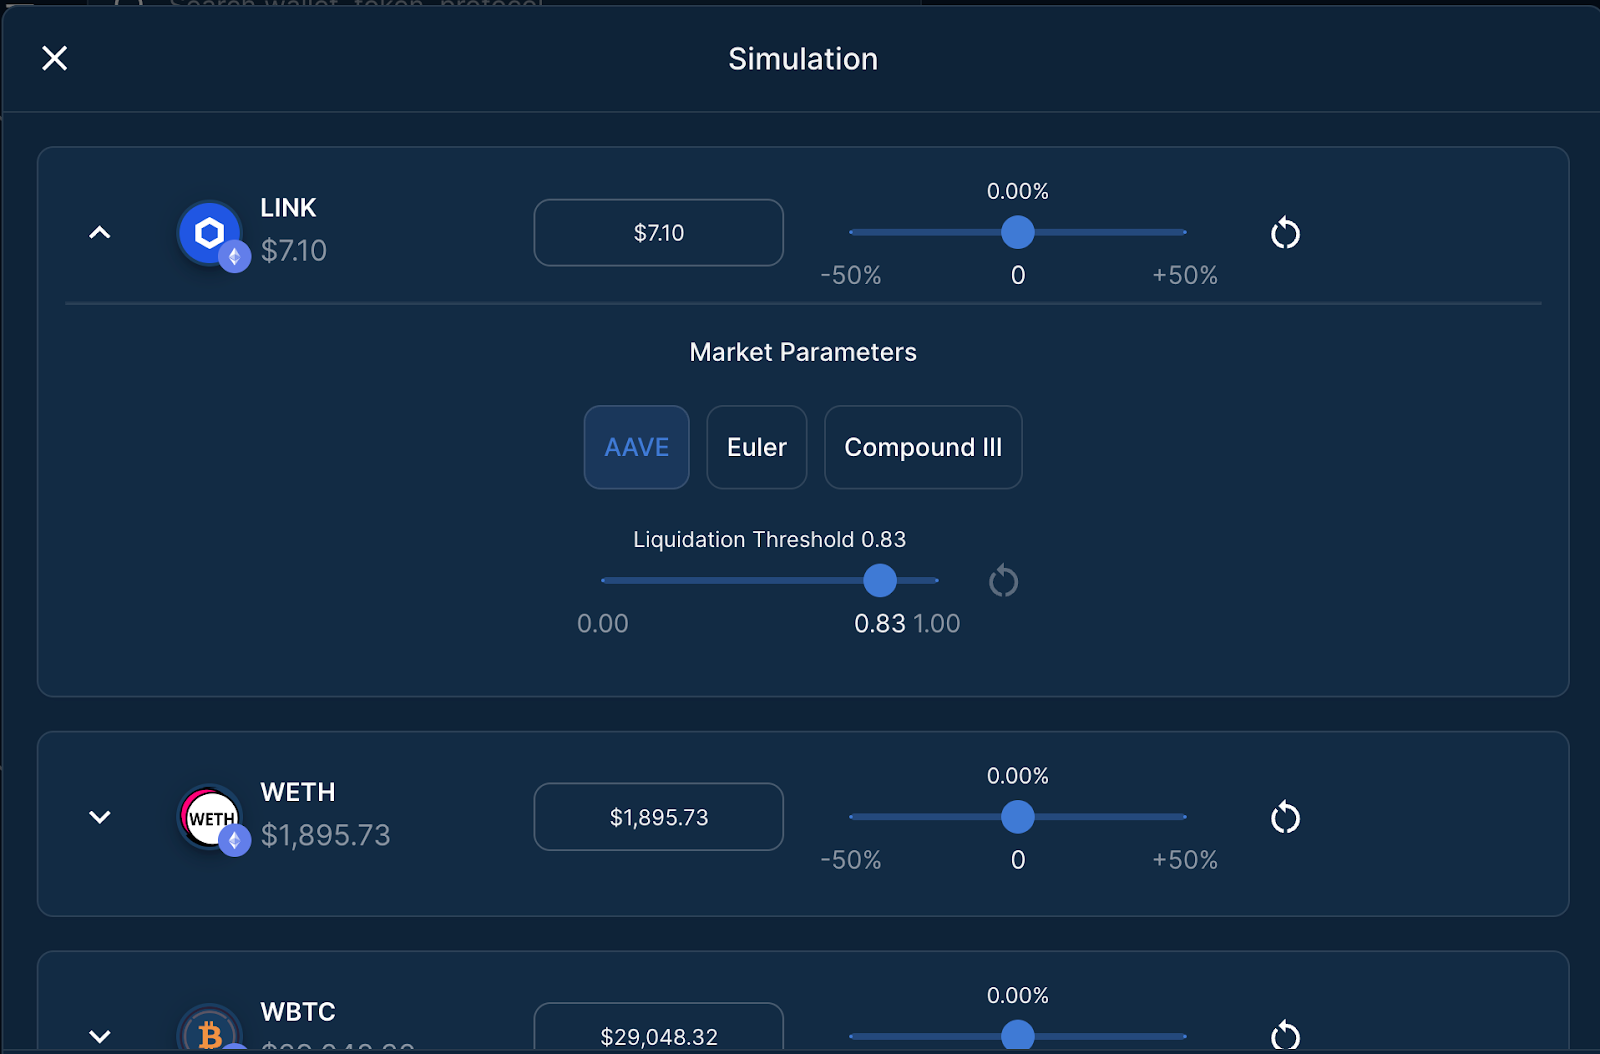Expand the WETH asset row
This screenshot has height=1054, width=1600.
tap(100, 817)
